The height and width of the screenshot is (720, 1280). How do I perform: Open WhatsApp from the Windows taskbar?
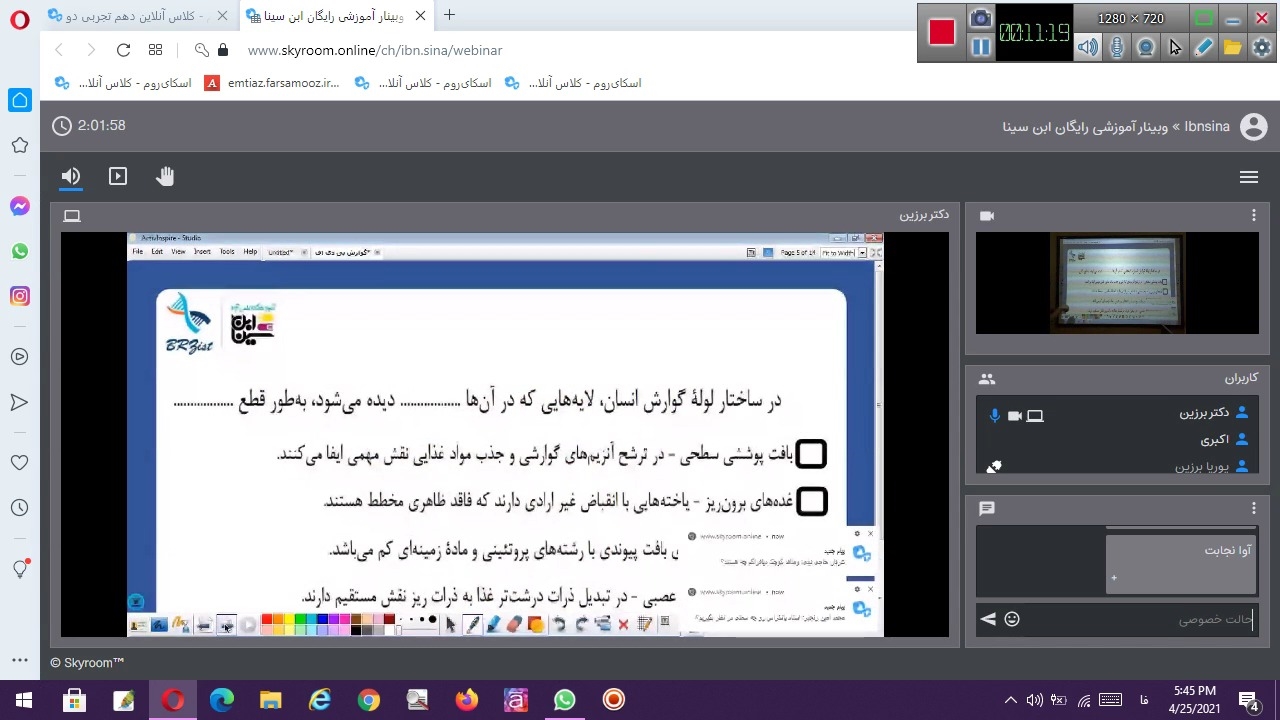click(565, 700)
